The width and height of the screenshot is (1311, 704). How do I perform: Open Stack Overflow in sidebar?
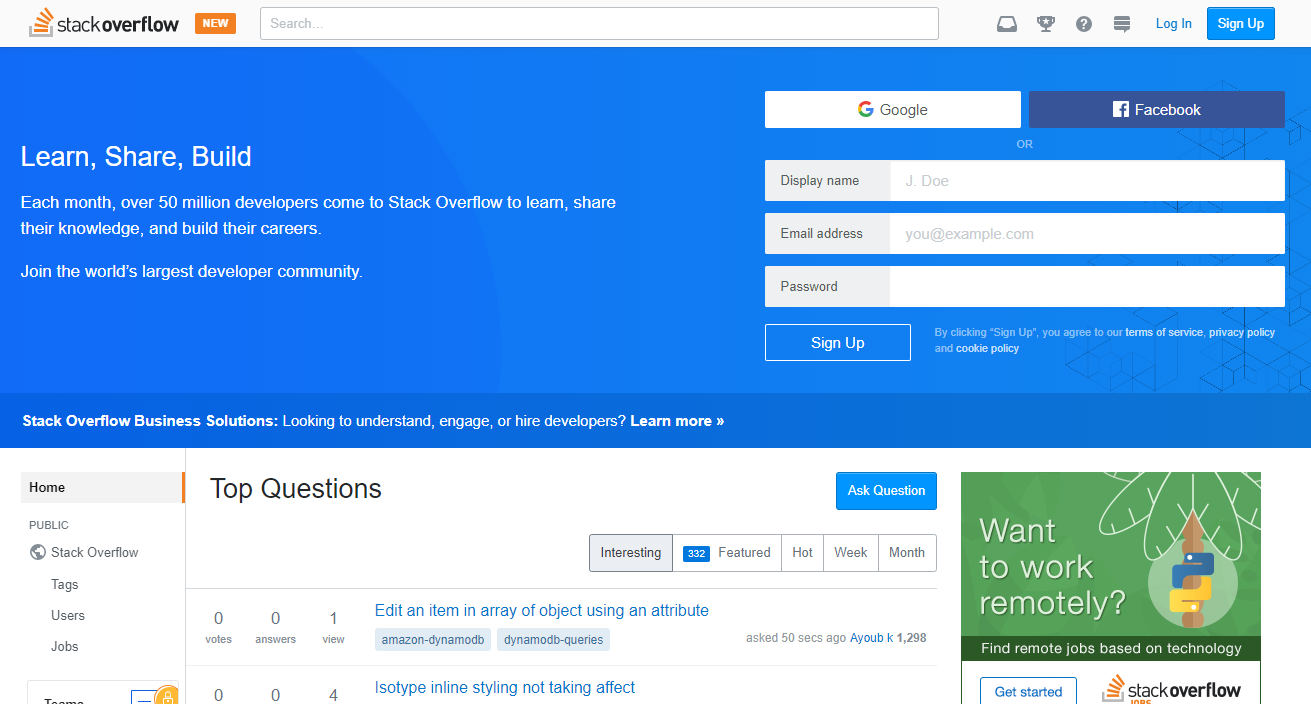pos(95,552)
